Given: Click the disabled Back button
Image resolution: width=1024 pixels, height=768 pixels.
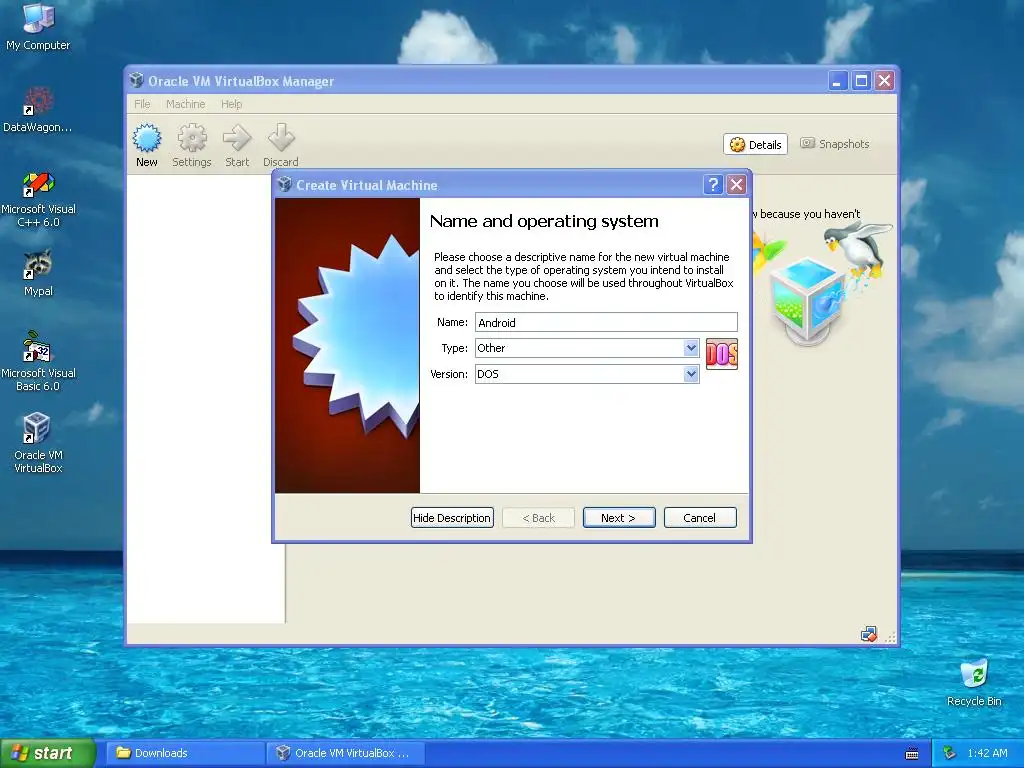Looking at the screenshot, I should click(539, 518).
